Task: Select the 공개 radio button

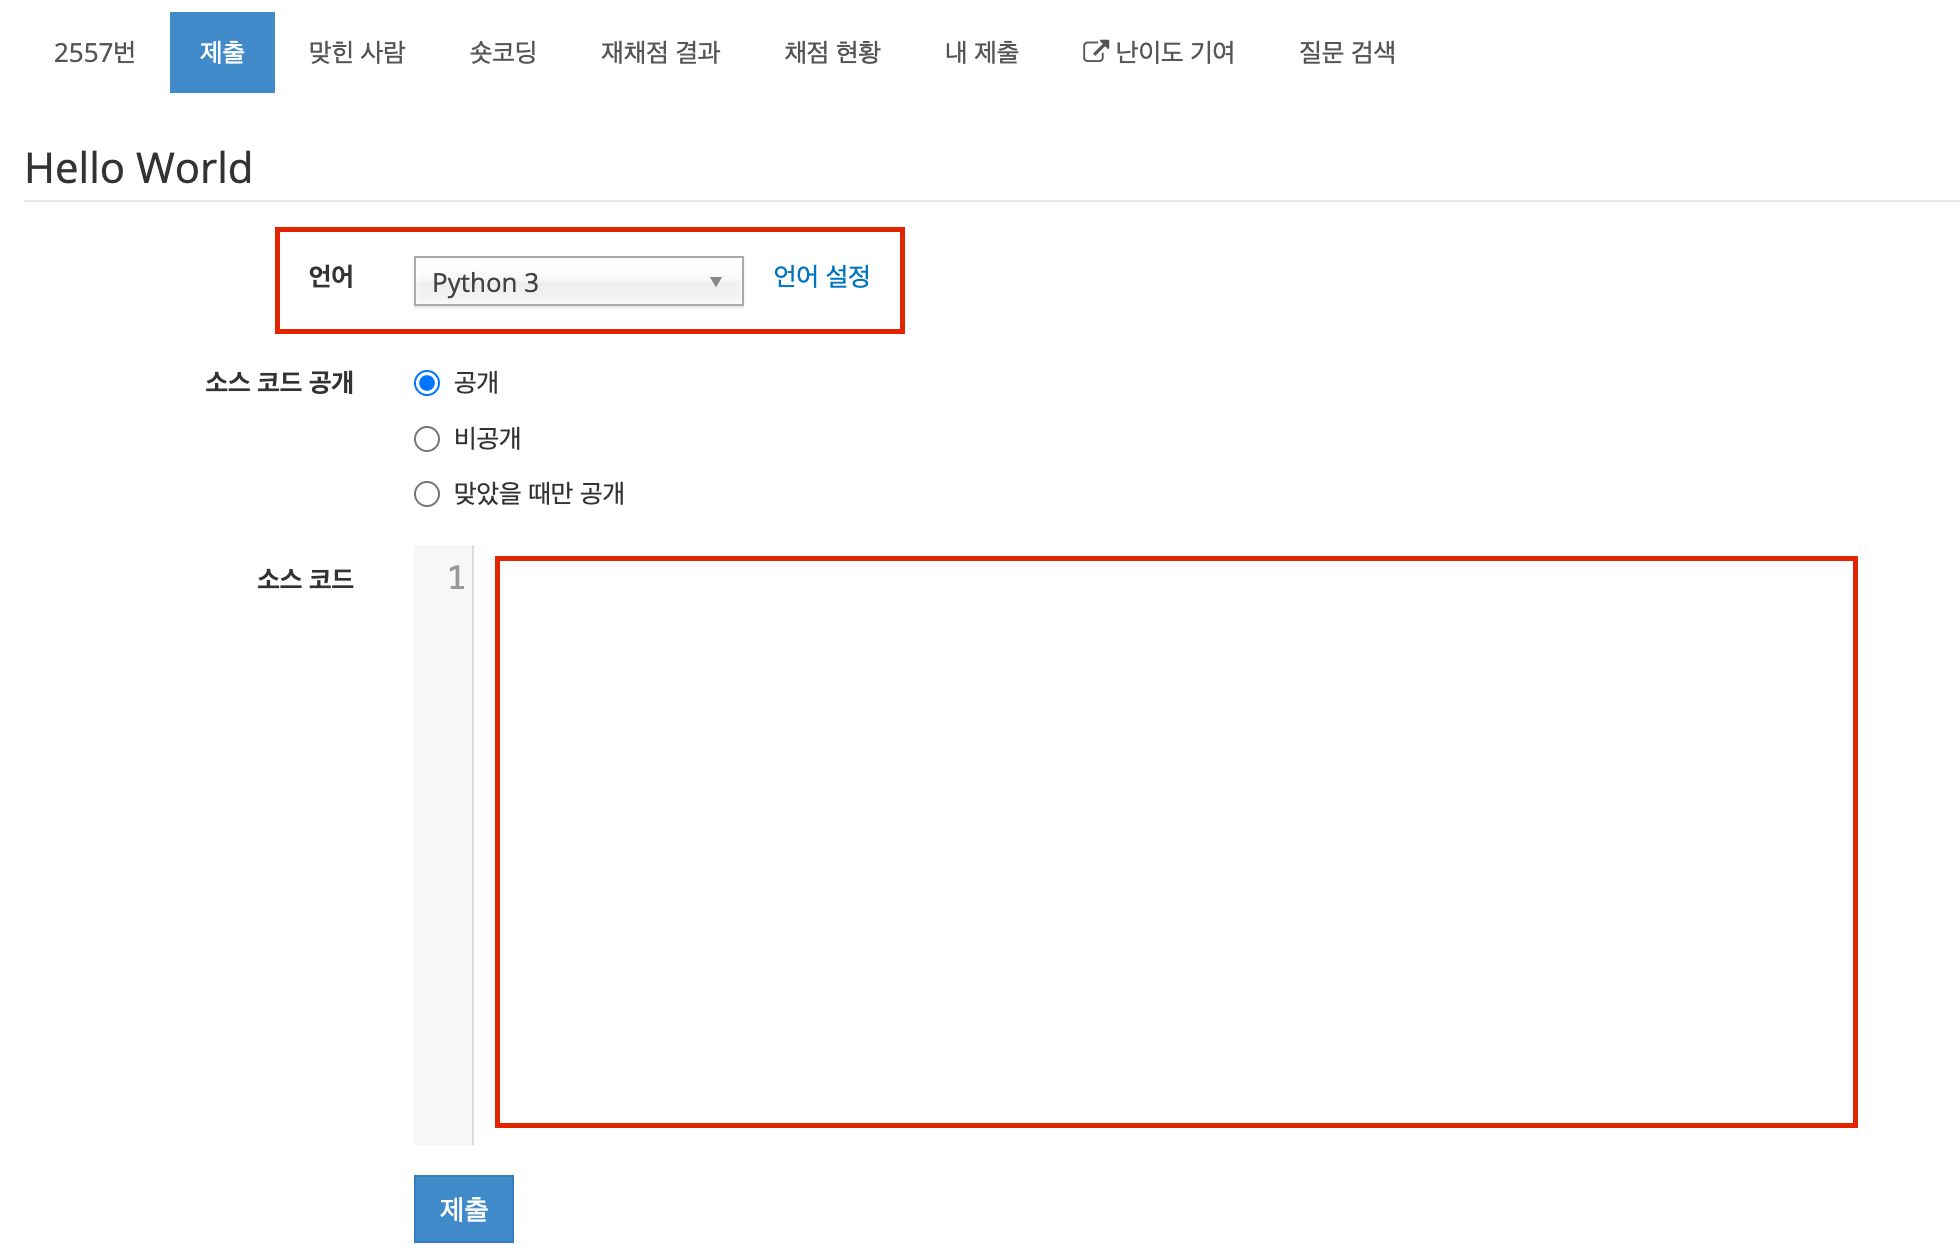Action: coord(427,383)
